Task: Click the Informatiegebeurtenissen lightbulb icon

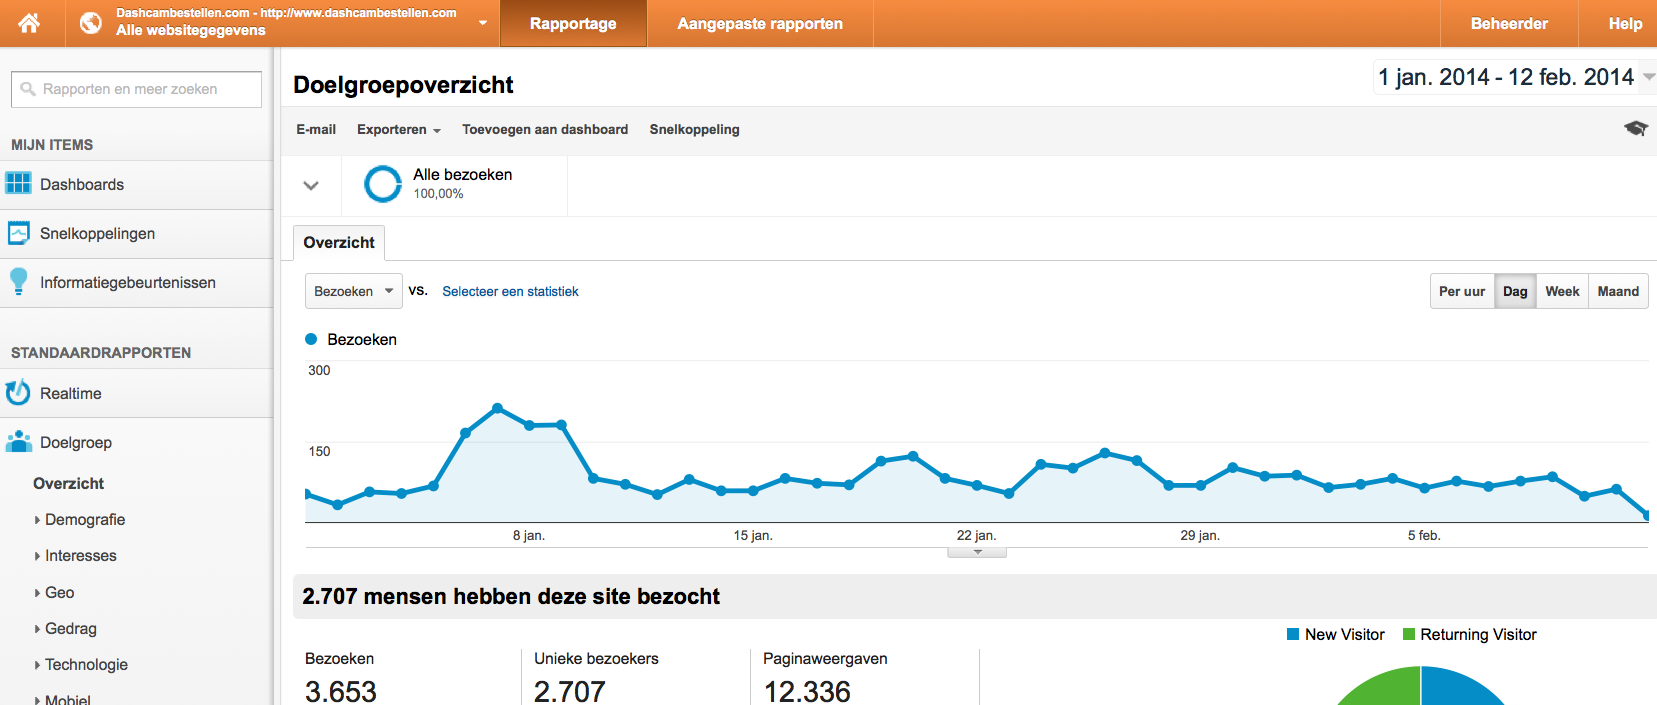Action: 18,281
